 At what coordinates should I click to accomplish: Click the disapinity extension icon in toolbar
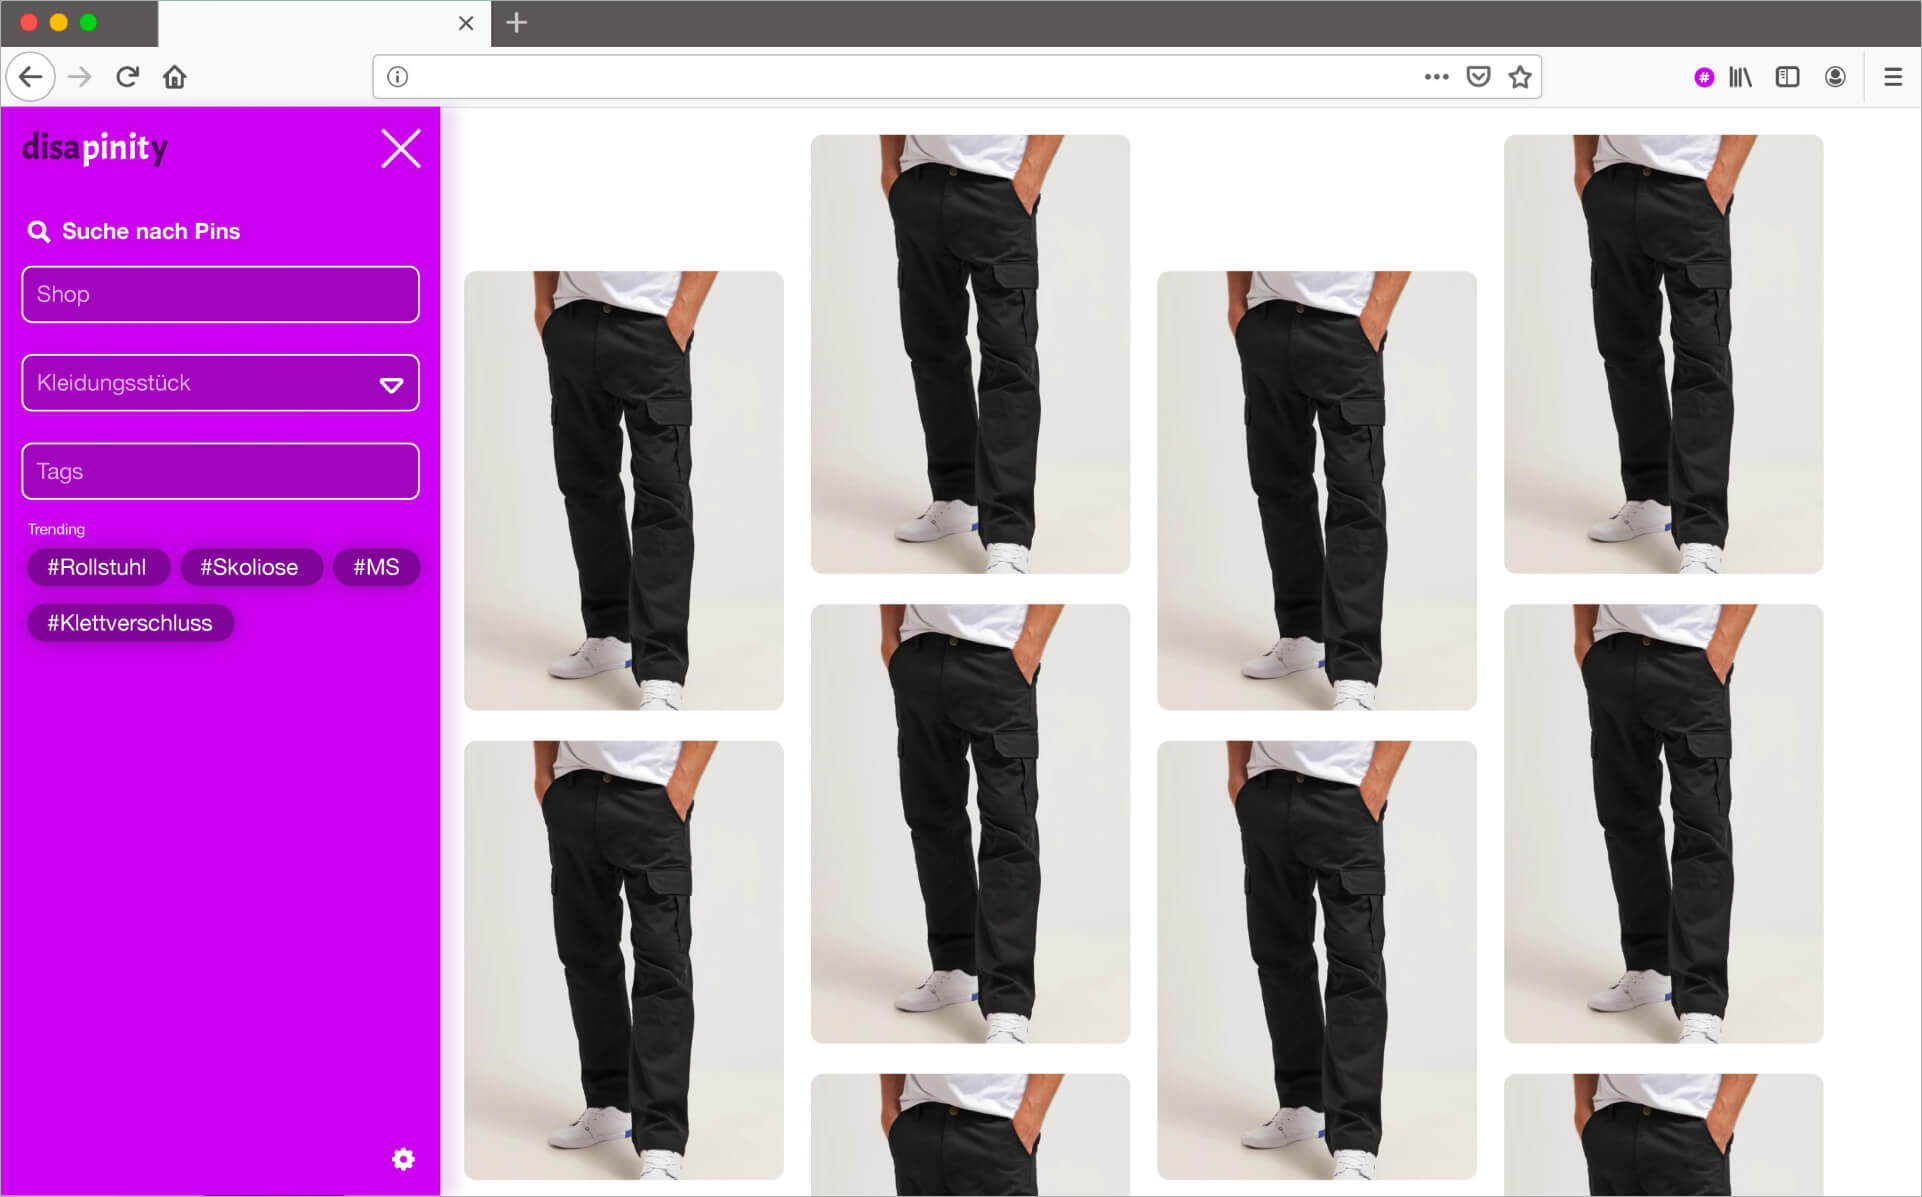click(1704, 77)
